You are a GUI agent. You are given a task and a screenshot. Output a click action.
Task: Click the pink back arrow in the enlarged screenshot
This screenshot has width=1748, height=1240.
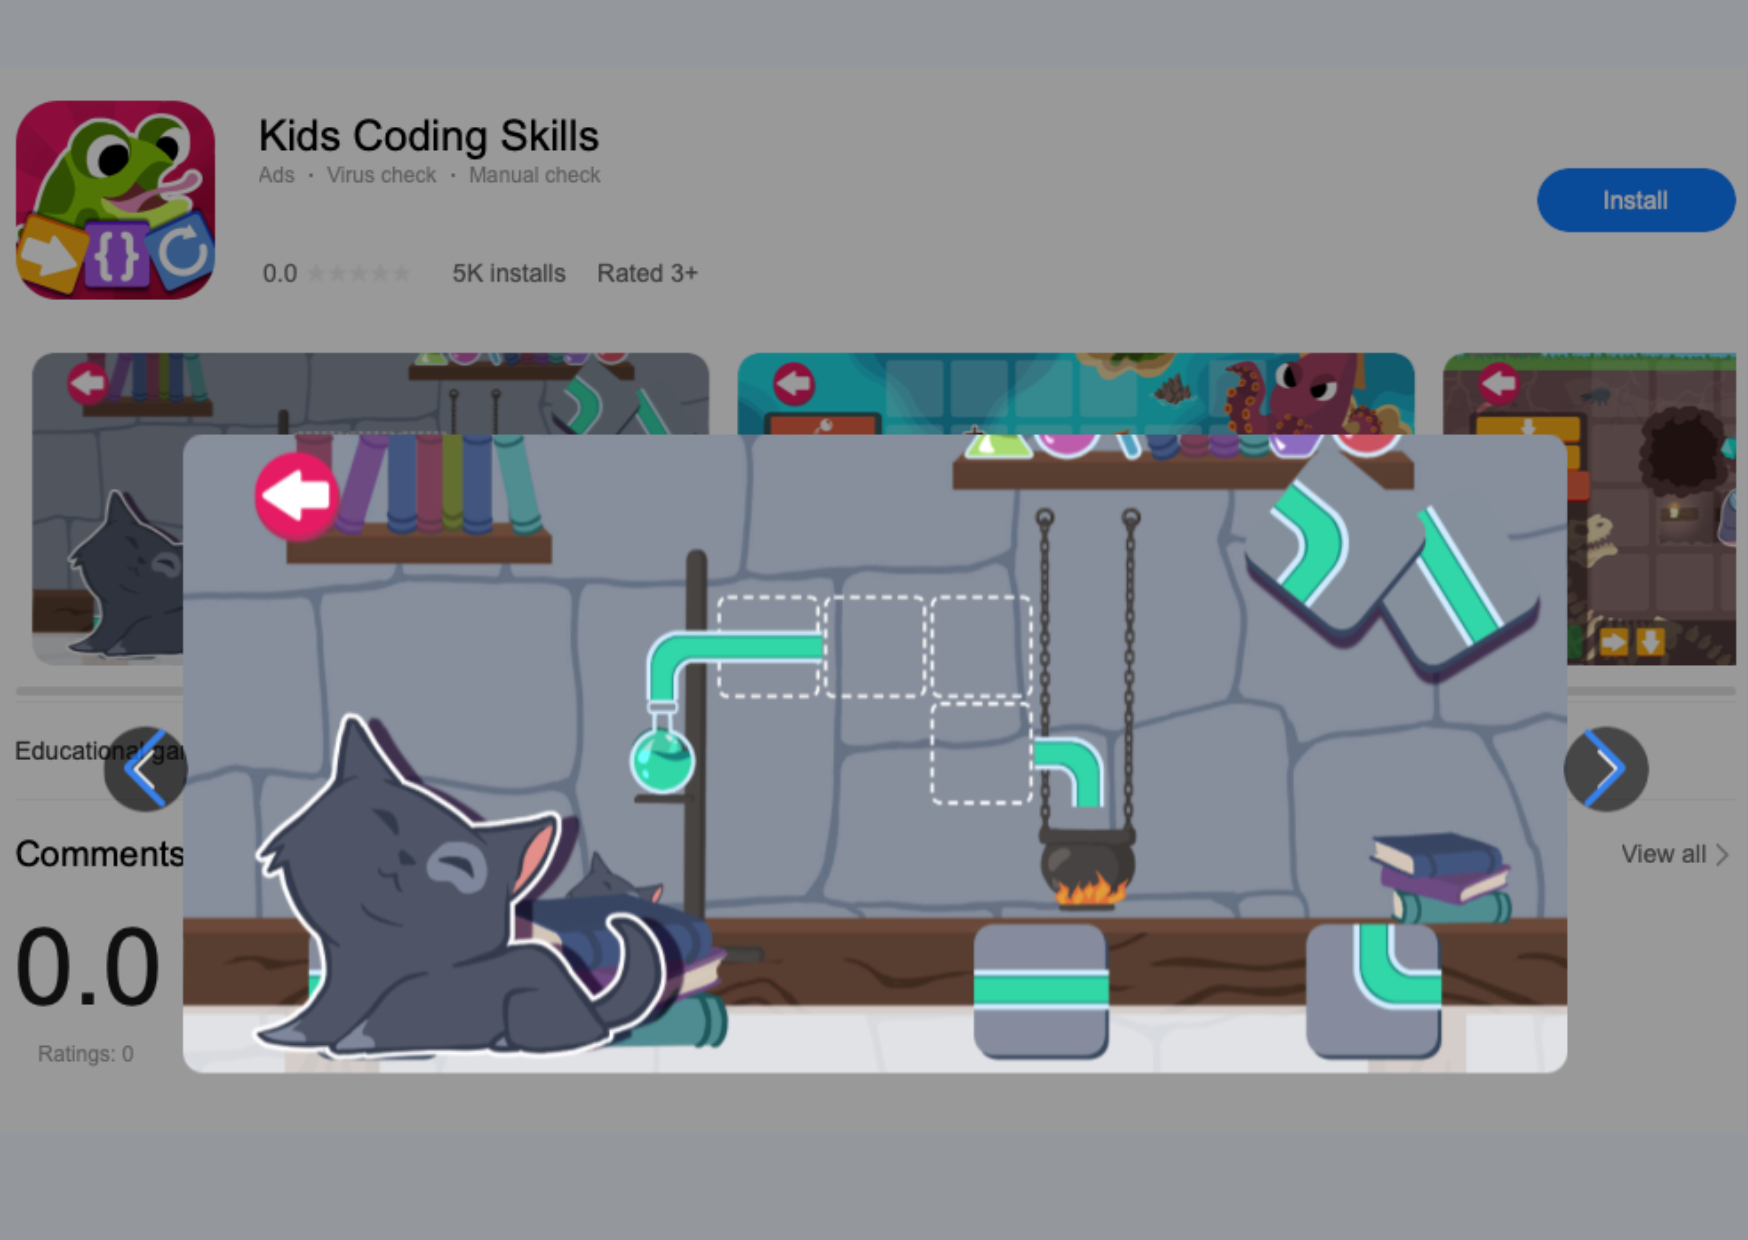(297, 495)
